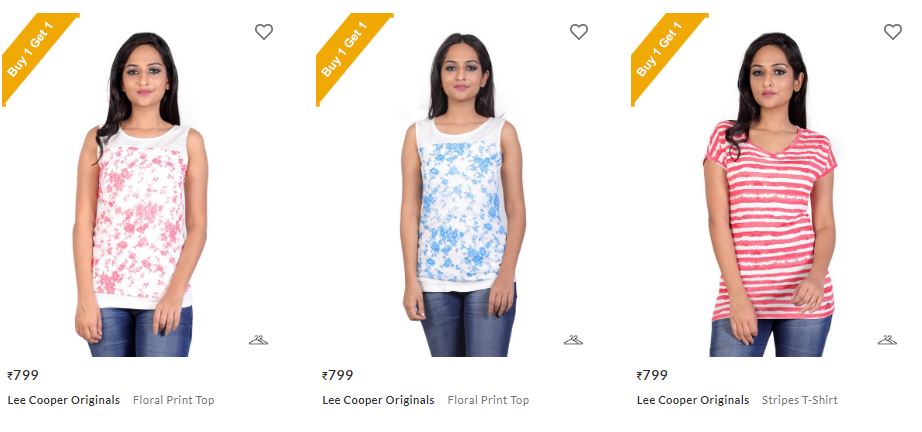Click hanger icon on pink floral top
The height and width of the screenshot is (432, 922).
(x=258, y=340)
